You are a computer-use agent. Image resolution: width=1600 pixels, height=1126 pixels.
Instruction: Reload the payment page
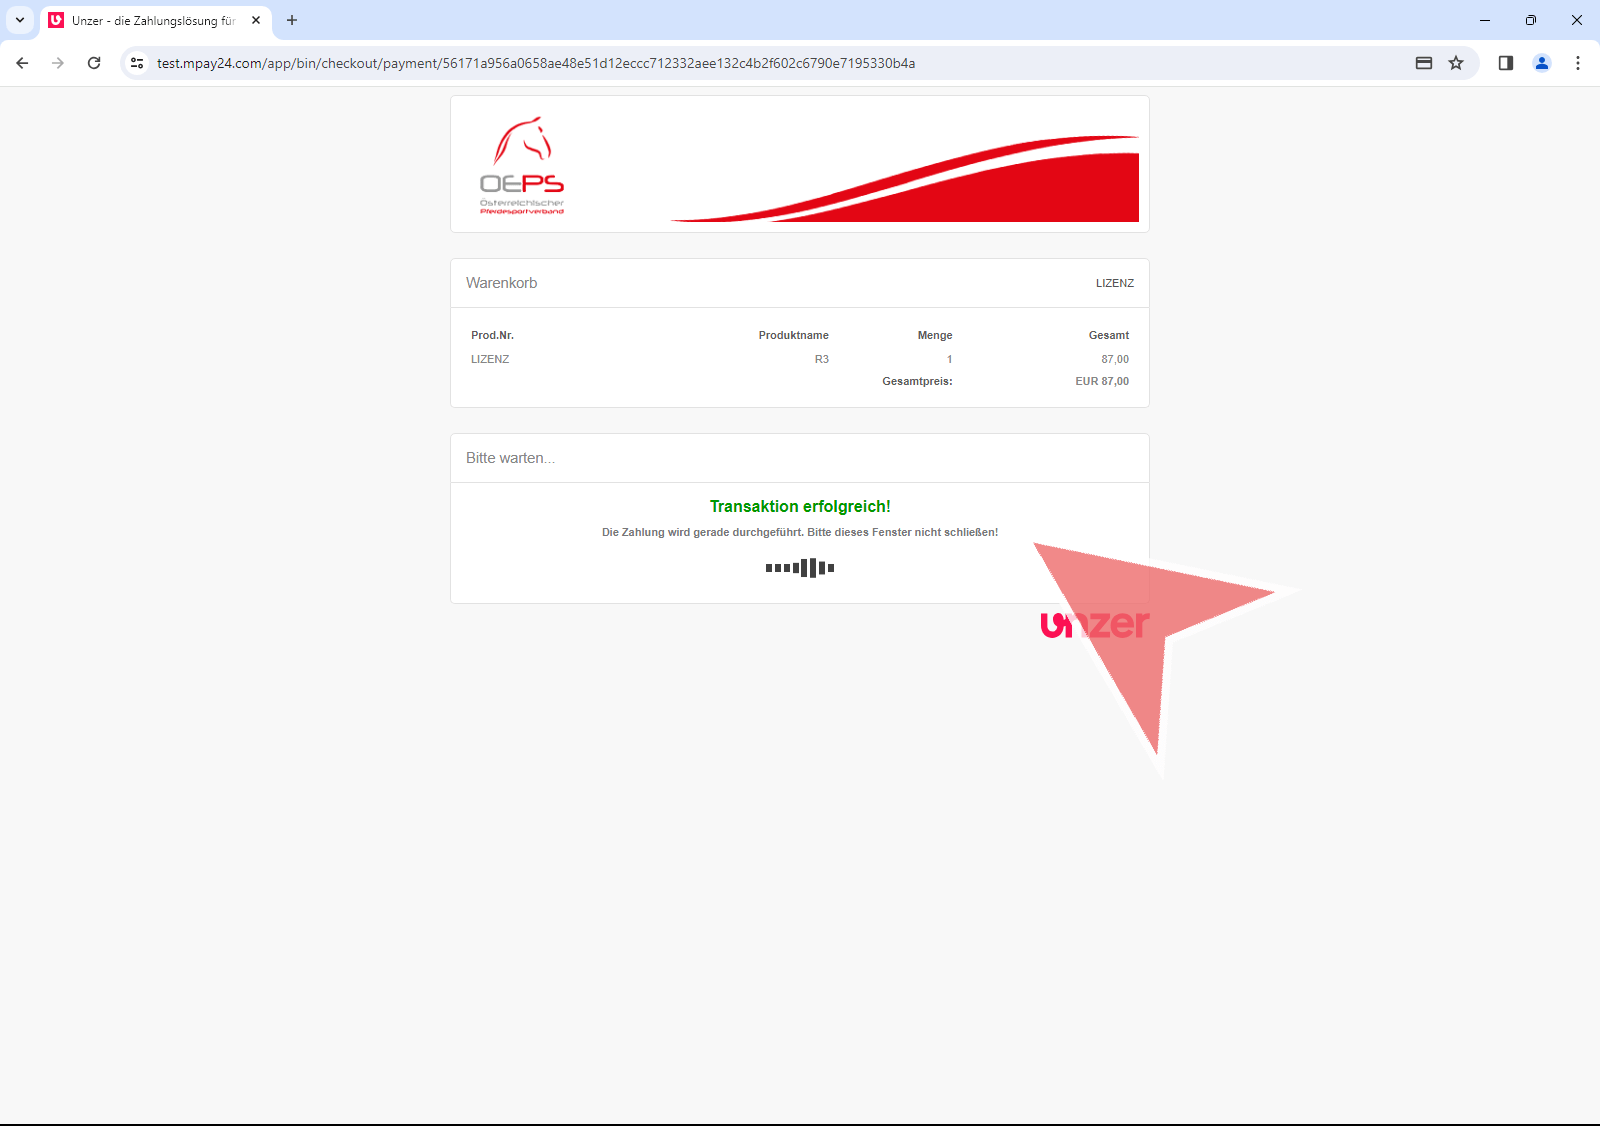(94, 63)
